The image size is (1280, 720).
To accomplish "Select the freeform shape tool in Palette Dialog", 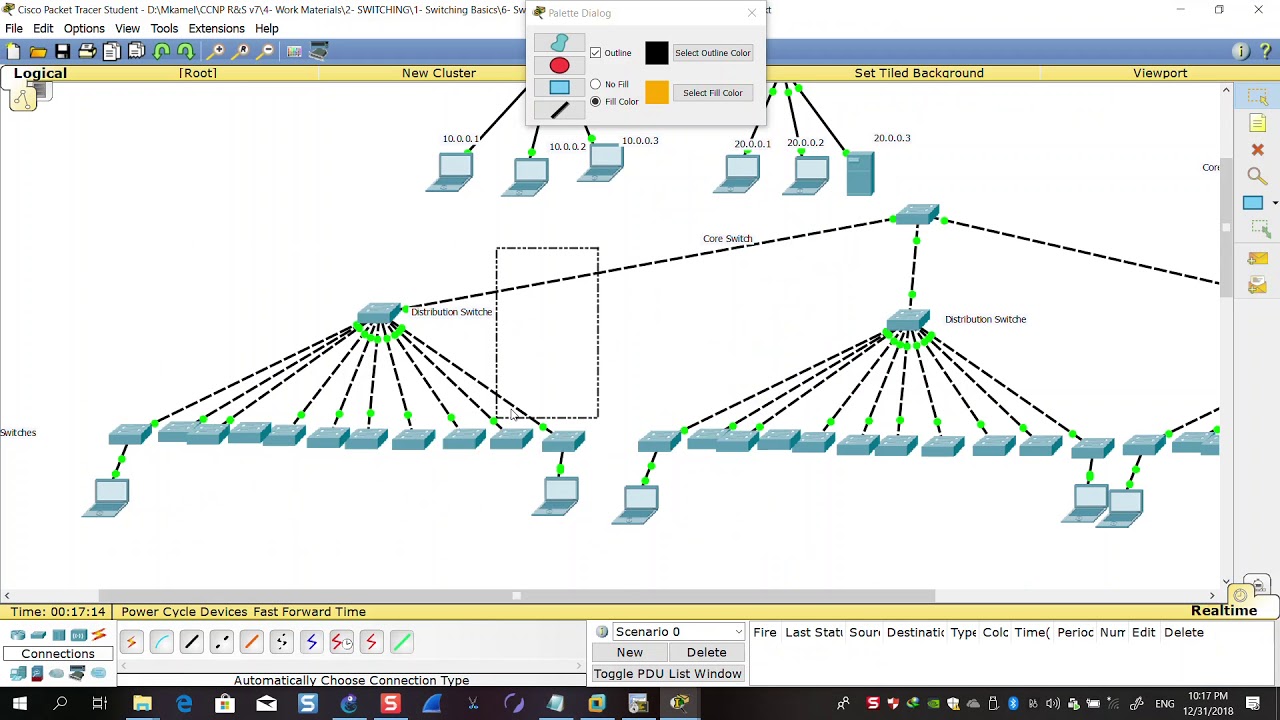I will click(559, 42).
